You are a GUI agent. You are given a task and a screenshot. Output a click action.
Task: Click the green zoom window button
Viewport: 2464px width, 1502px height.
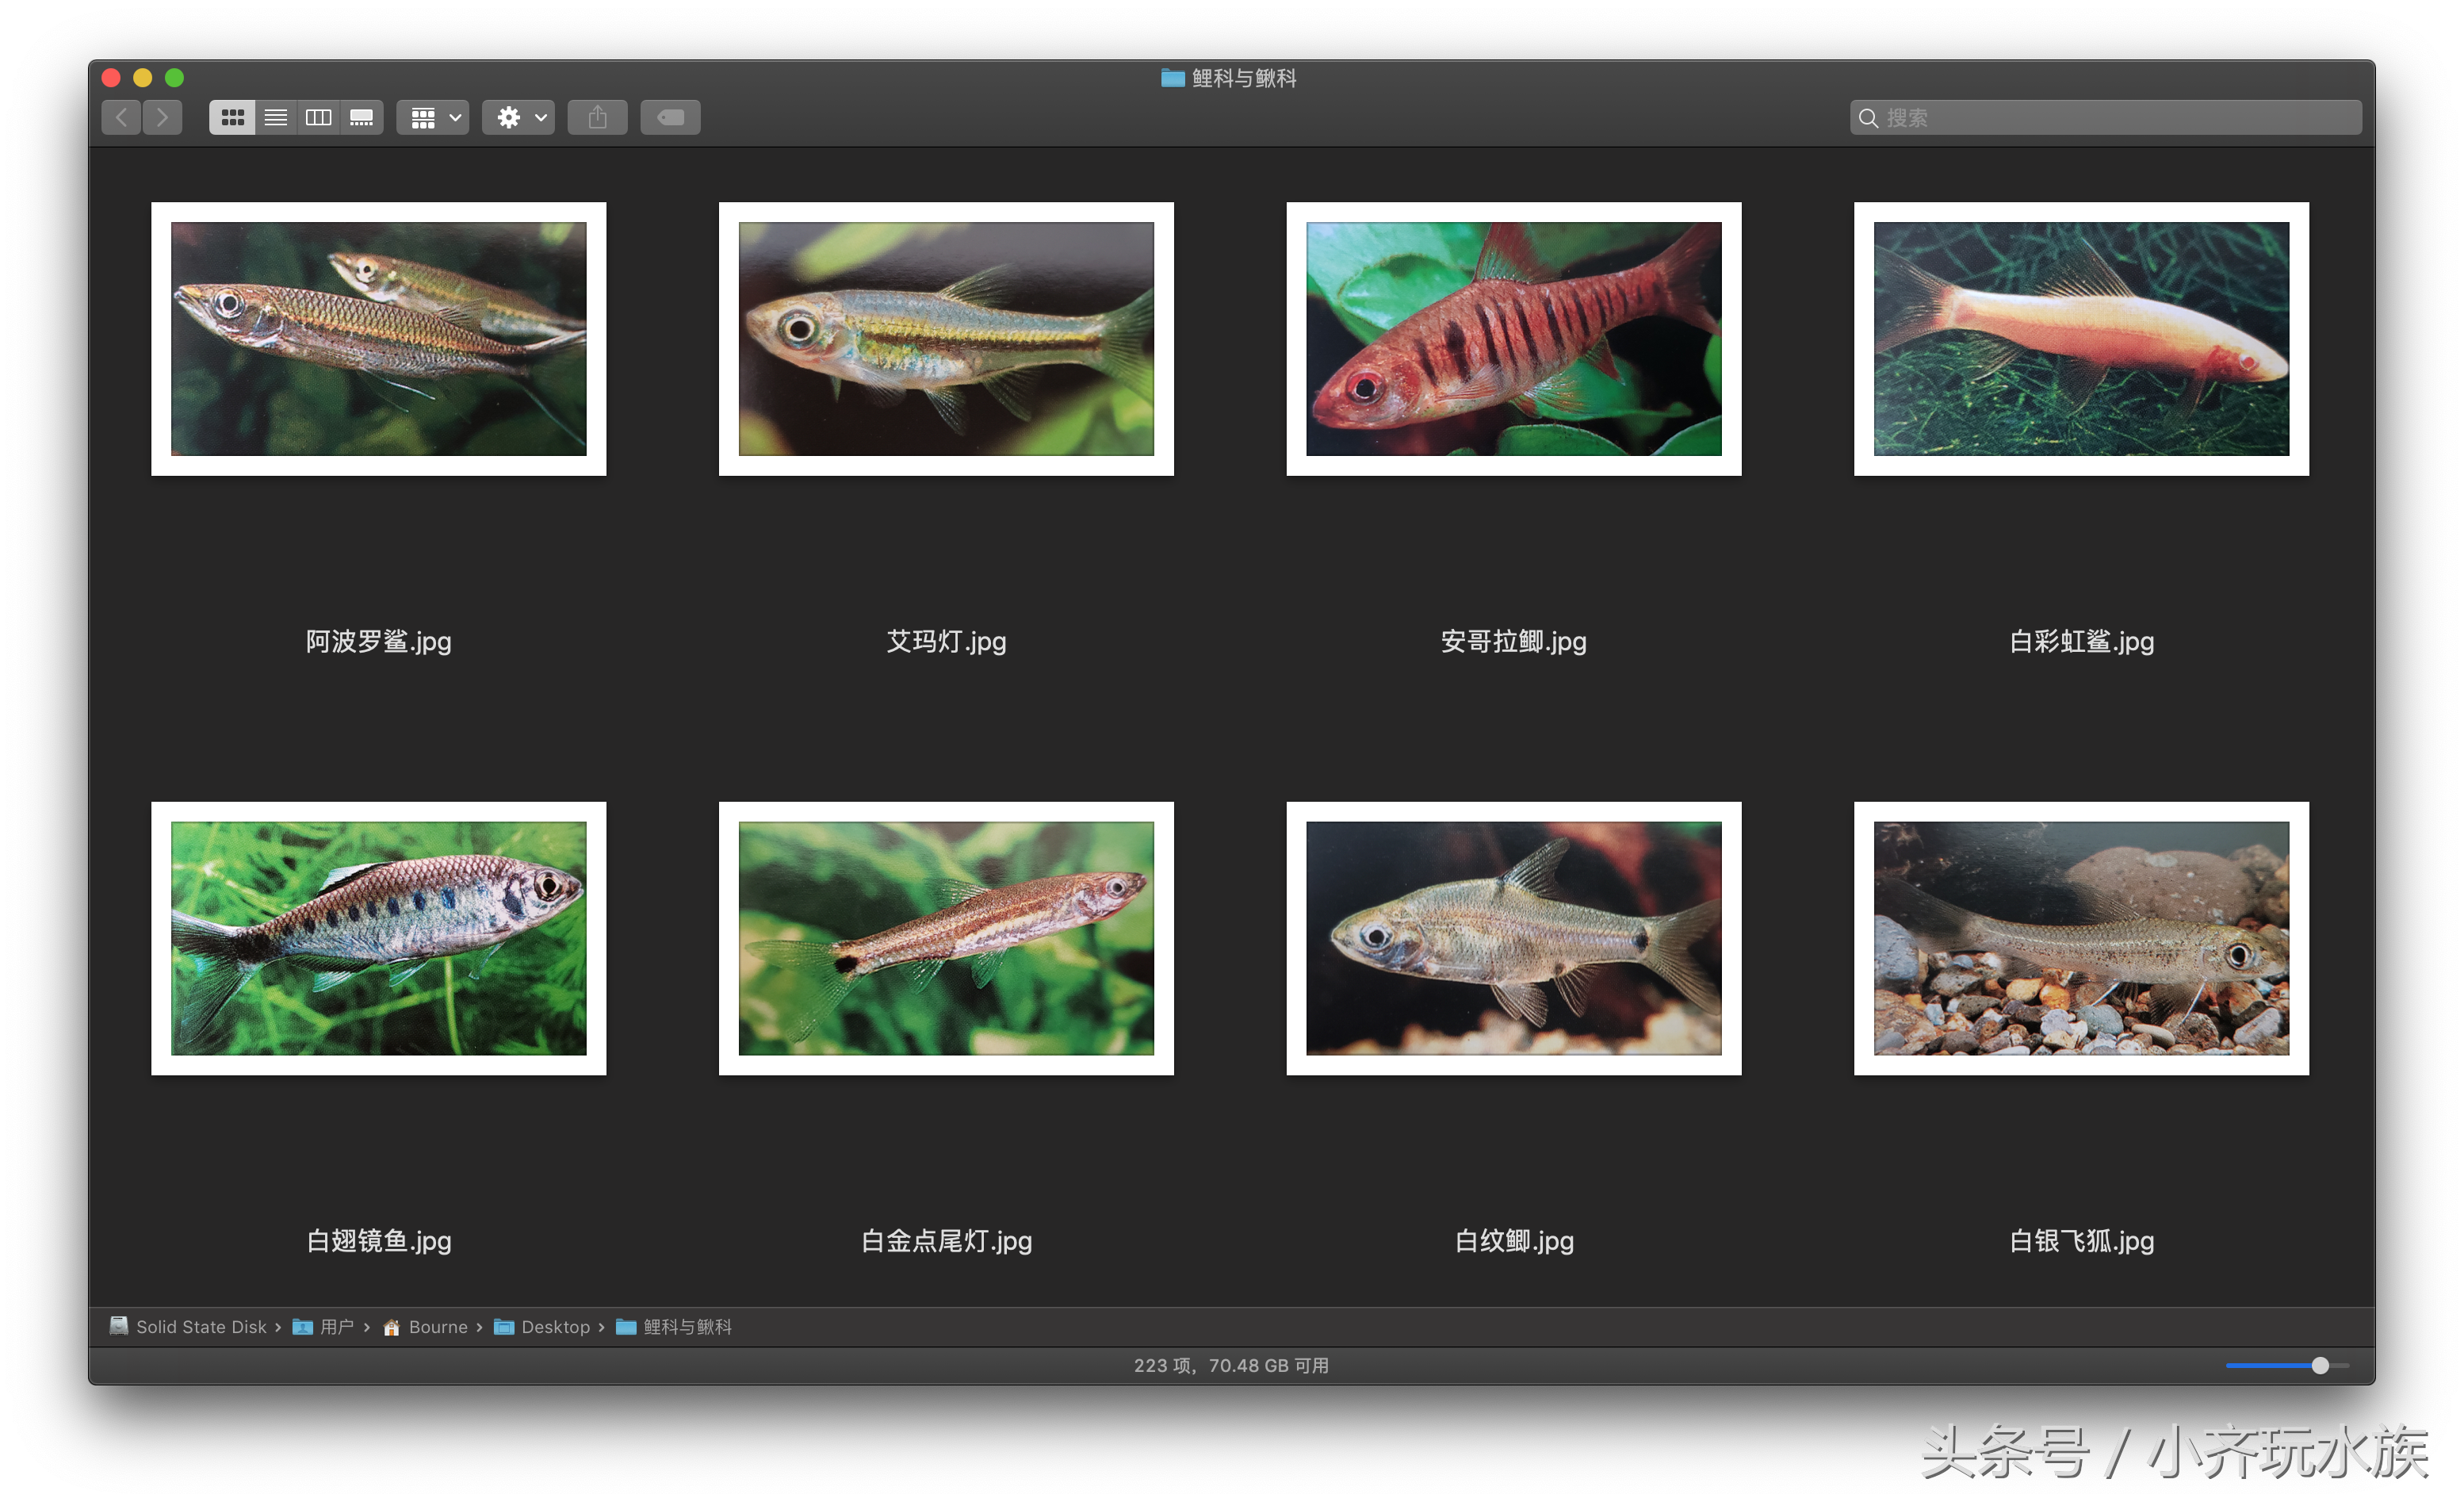[174, 78]
